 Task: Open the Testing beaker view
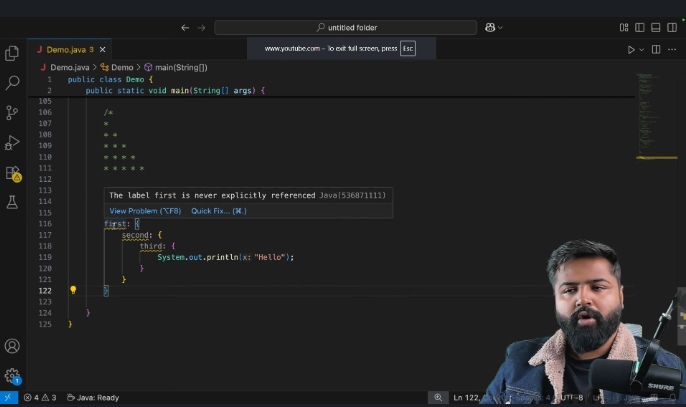tap(12, 202)
